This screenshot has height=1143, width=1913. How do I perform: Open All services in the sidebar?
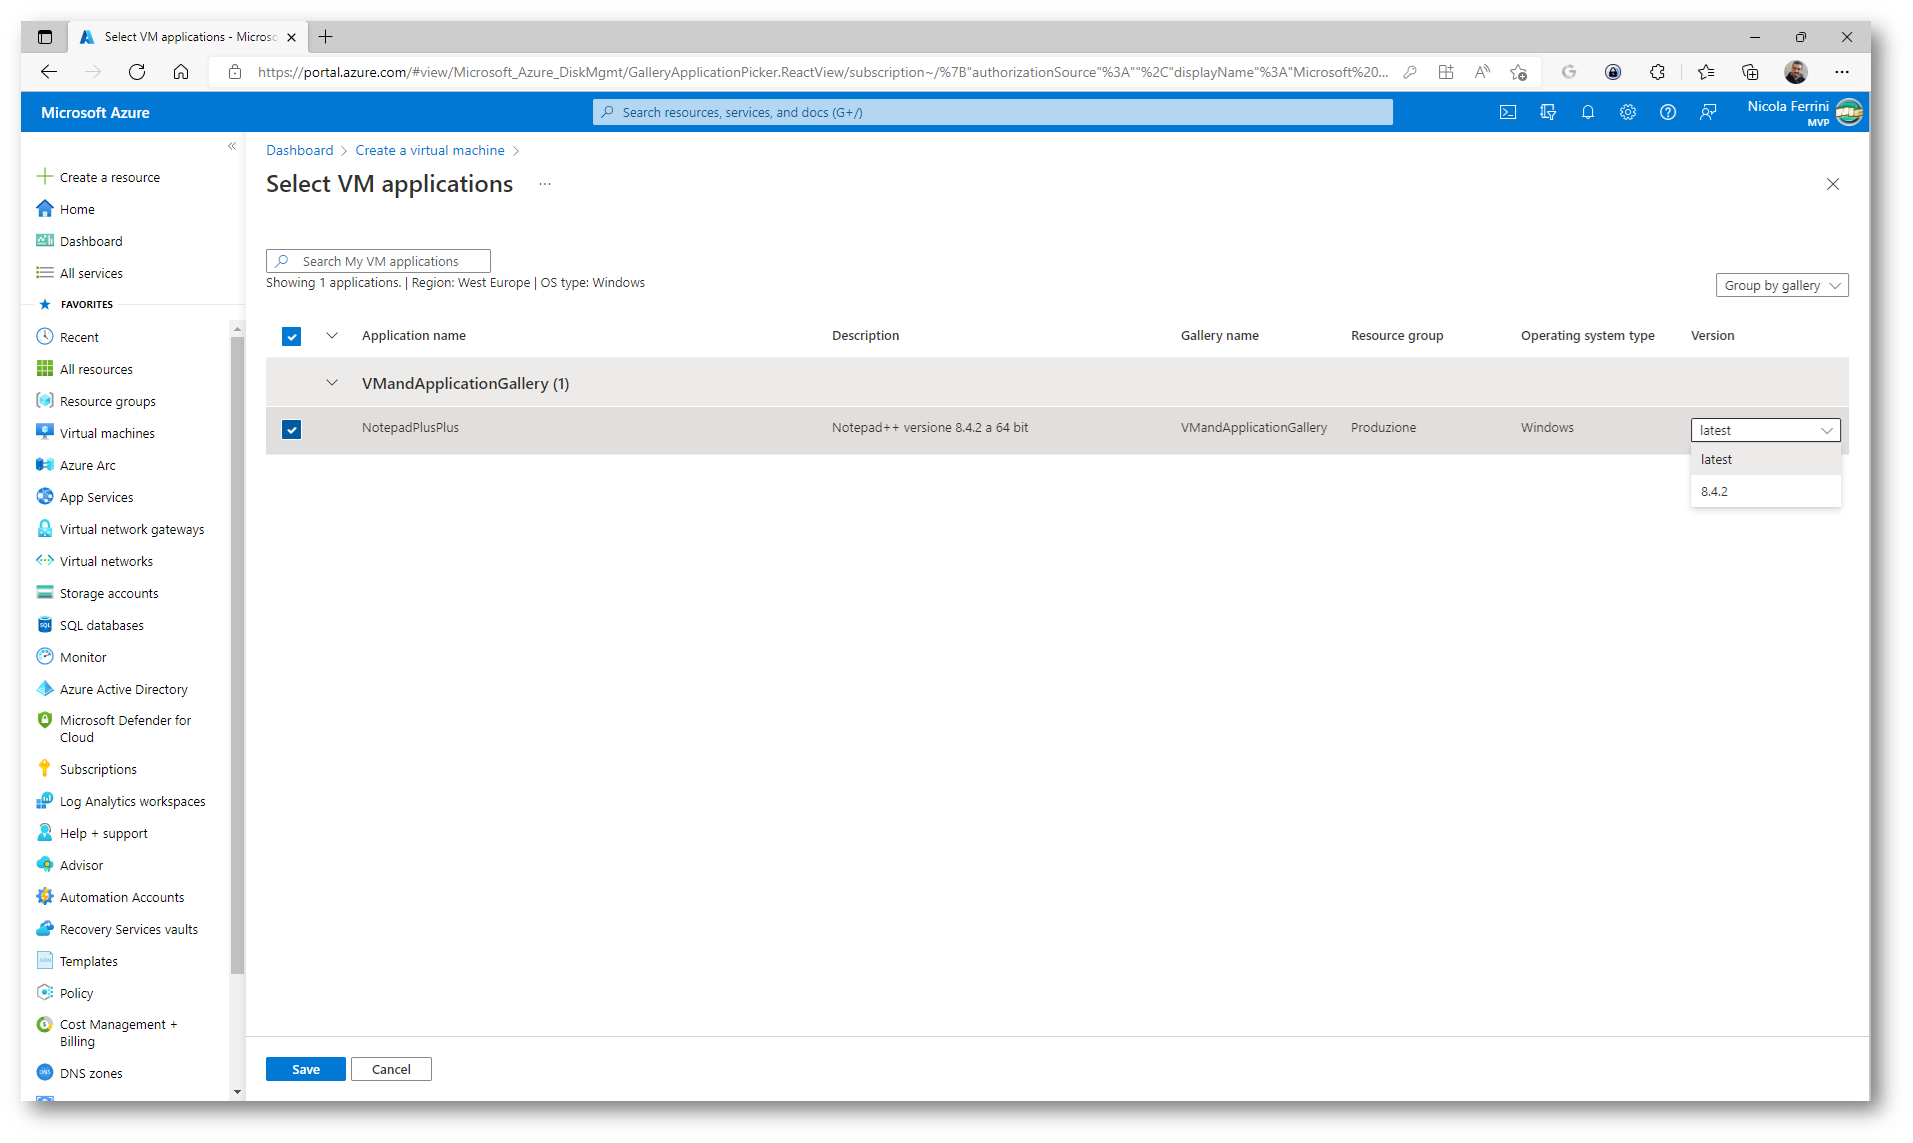tap(91, 273)
